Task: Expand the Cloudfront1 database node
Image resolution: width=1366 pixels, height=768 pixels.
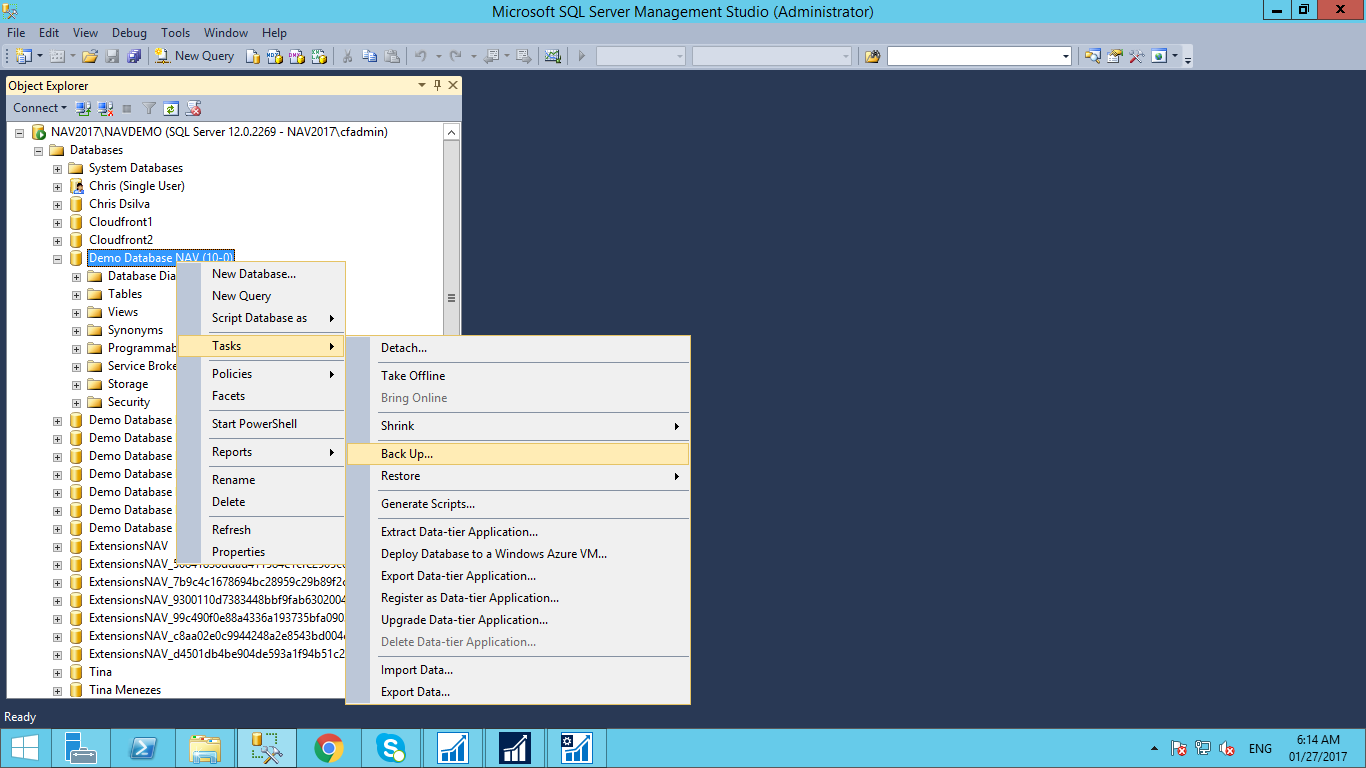Action: [57, 222]
